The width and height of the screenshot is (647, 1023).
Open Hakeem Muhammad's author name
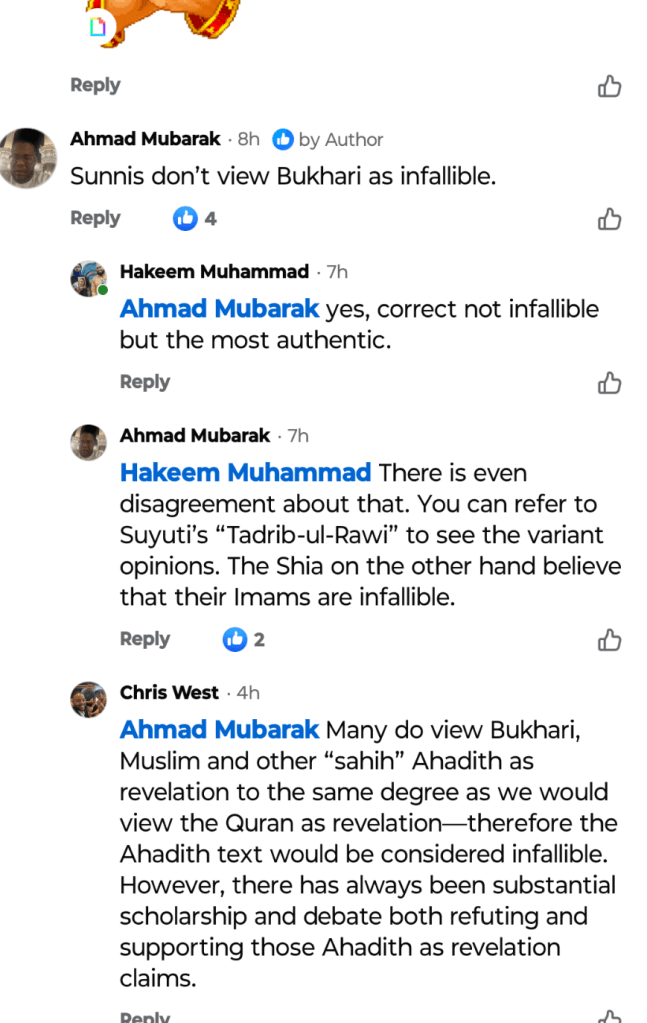[x=214, y=271]
